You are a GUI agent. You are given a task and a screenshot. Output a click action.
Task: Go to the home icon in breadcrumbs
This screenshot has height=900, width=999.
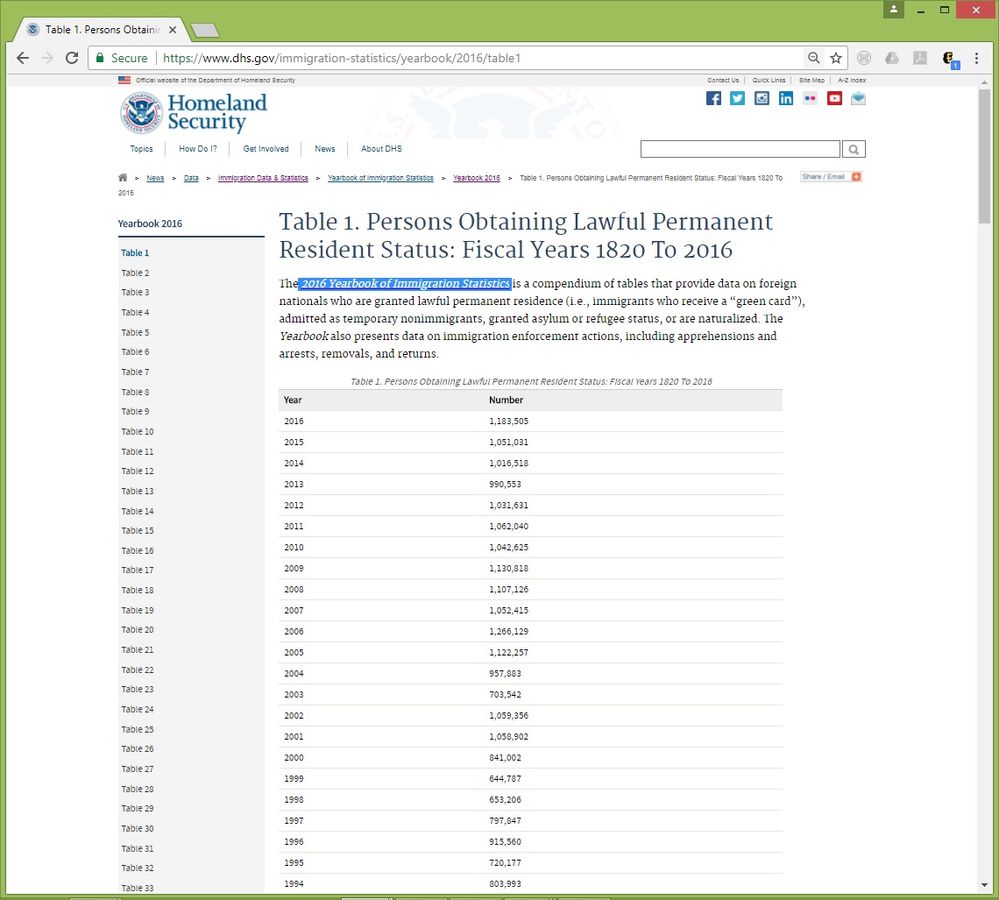click(x=122, y=178)
